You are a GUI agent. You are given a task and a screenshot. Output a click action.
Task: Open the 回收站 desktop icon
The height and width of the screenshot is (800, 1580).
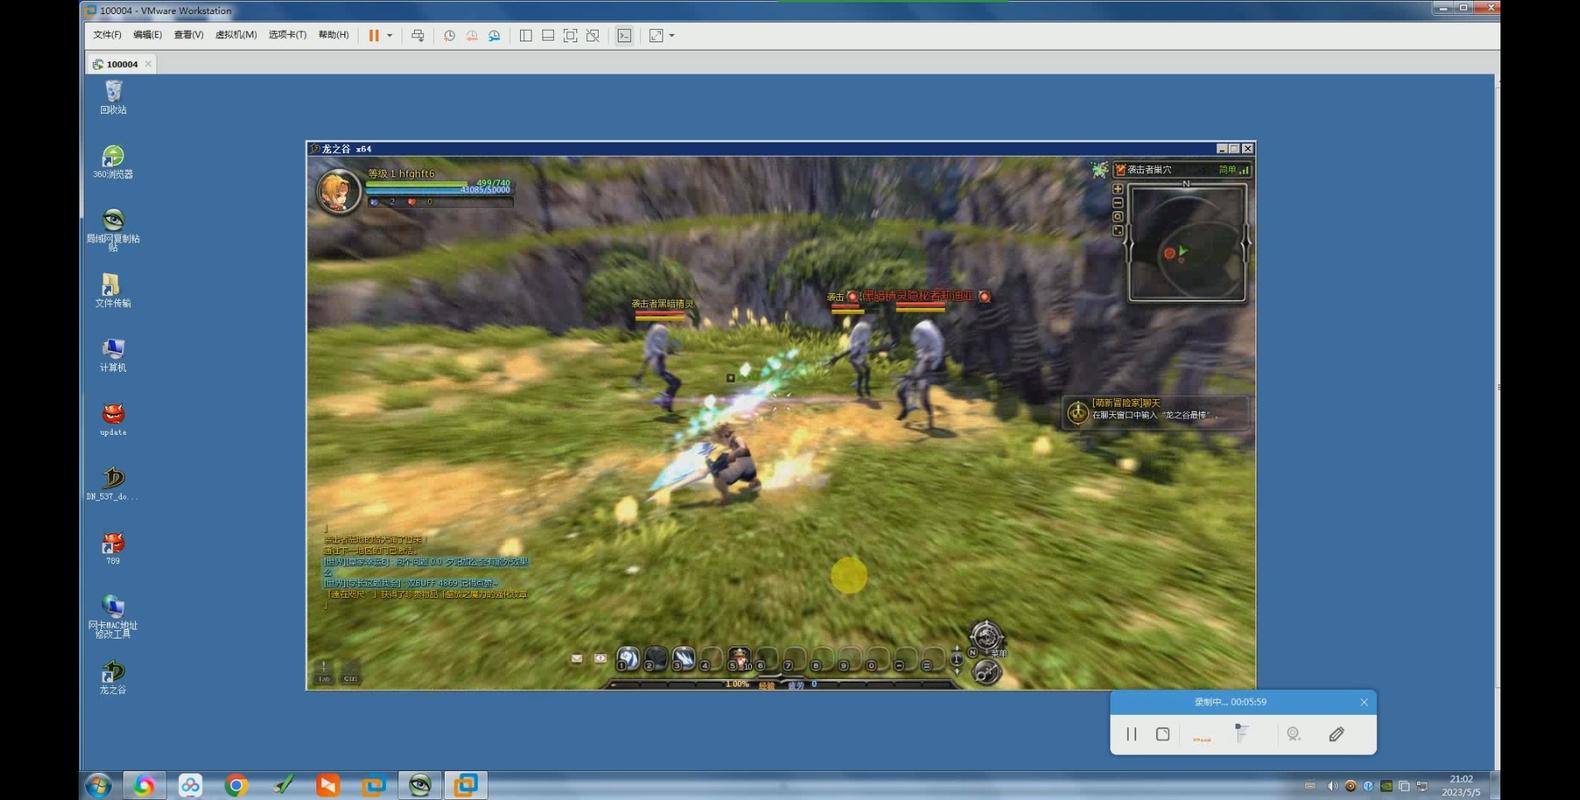(x=113, y=97)
